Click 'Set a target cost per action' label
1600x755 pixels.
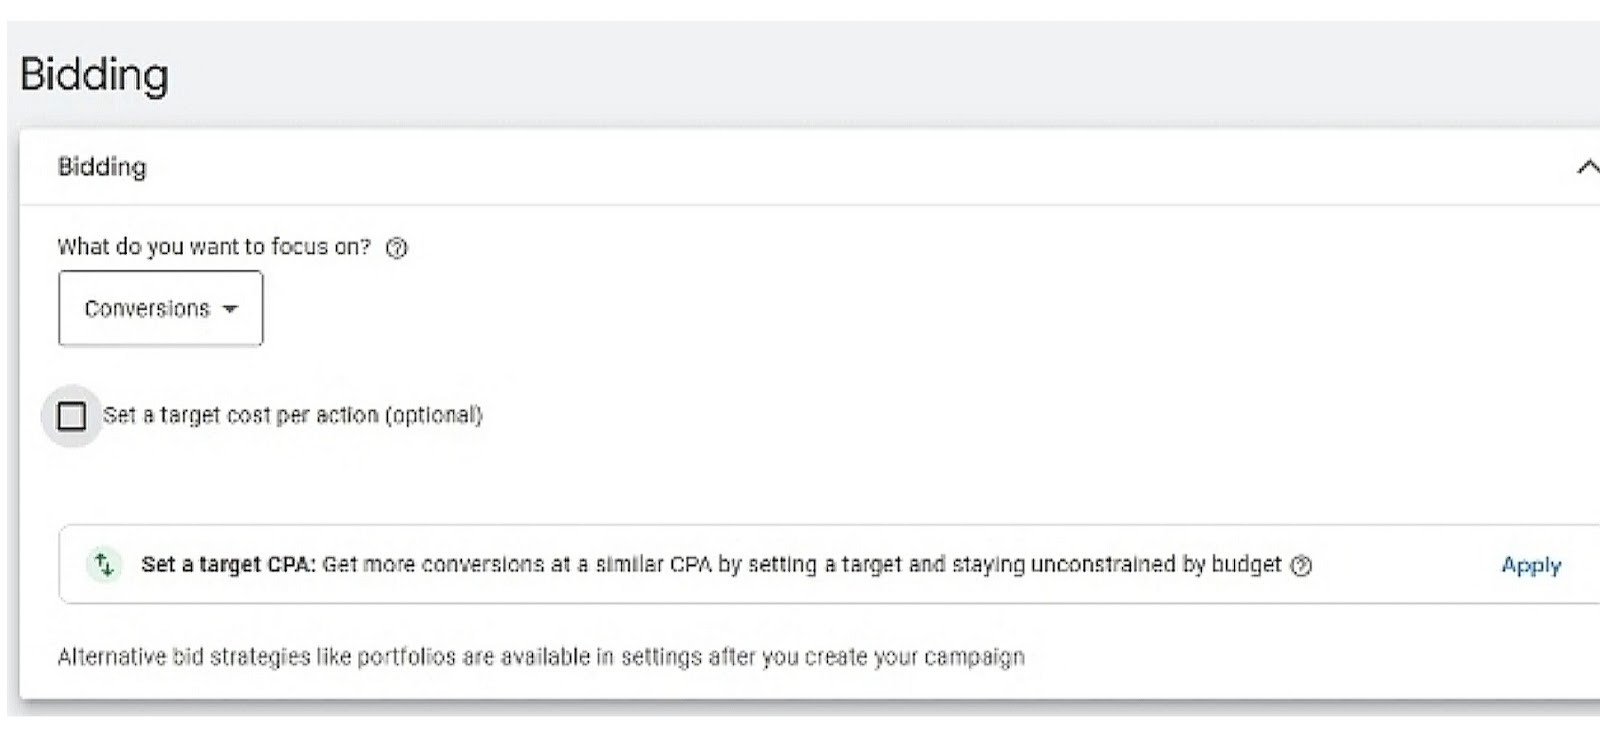click(x=240, y=415)
